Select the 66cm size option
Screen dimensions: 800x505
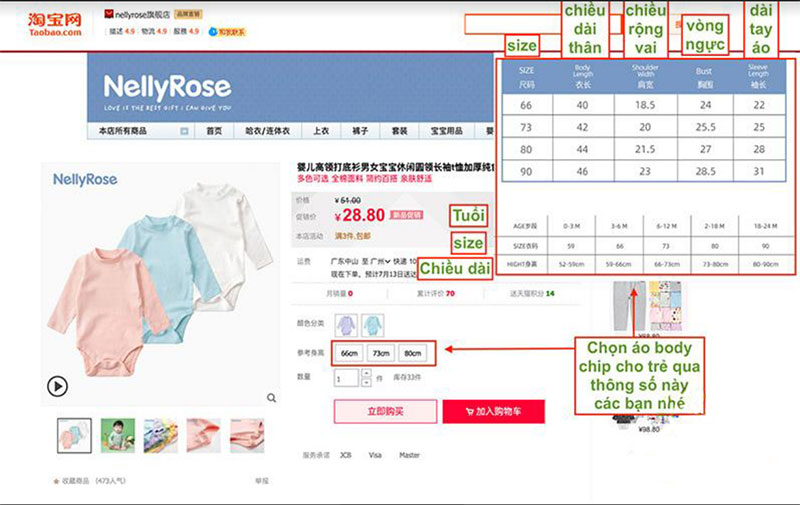pos(349,353)
